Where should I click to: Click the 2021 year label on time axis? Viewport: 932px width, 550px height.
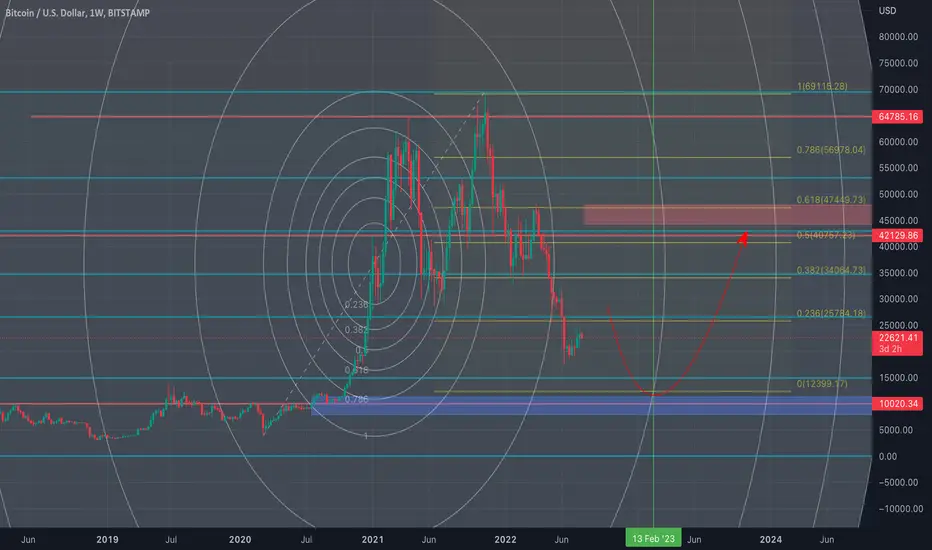[373, 539]
